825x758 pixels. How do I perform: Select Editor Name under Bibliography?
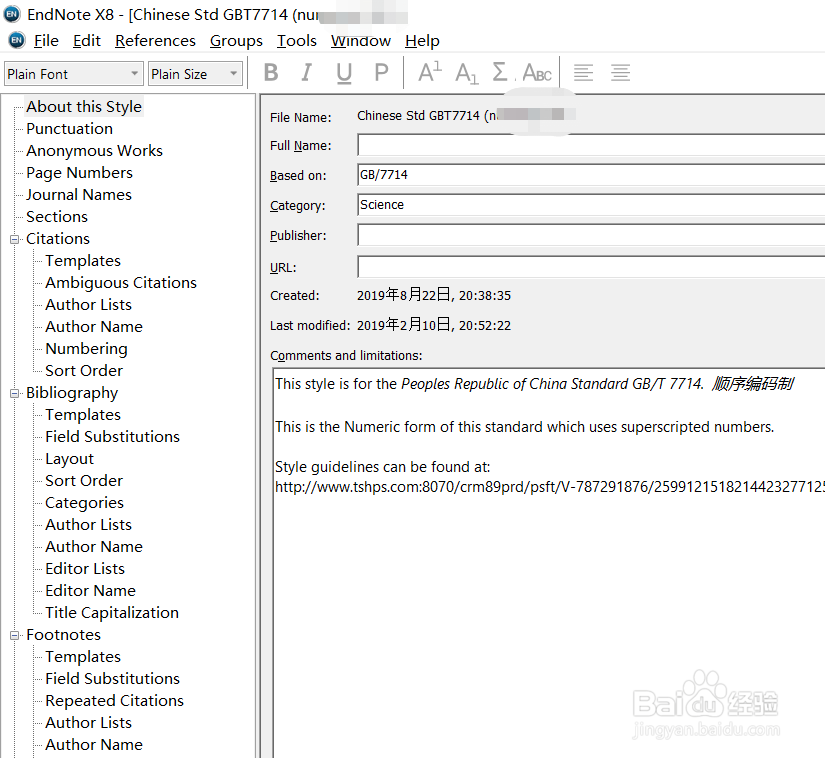pyautogui.click(x=90, y=591)
